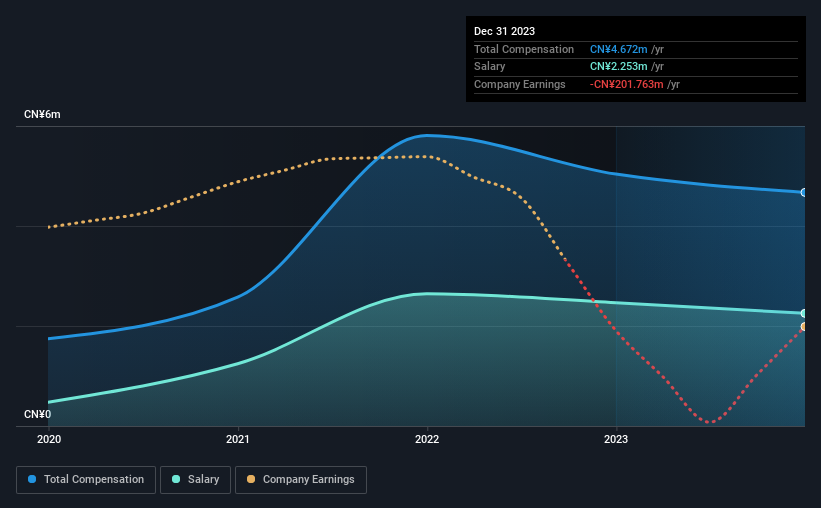Click the CN¥2.253m salary value
The width and height of the screenshot is (821, 508).
point(618,67)
